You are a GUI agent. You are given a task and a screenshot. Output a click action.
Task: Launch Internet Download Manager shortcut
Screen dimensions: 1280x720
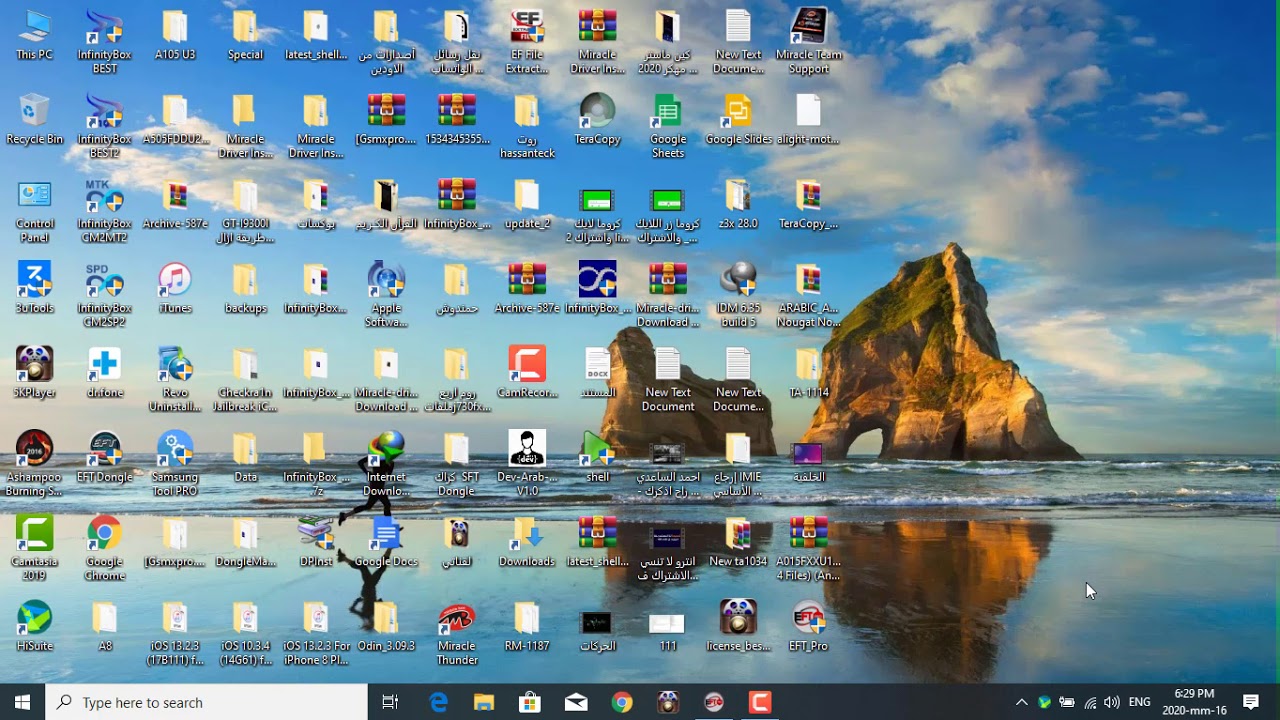pyautogui.click(x=386, y=464)
